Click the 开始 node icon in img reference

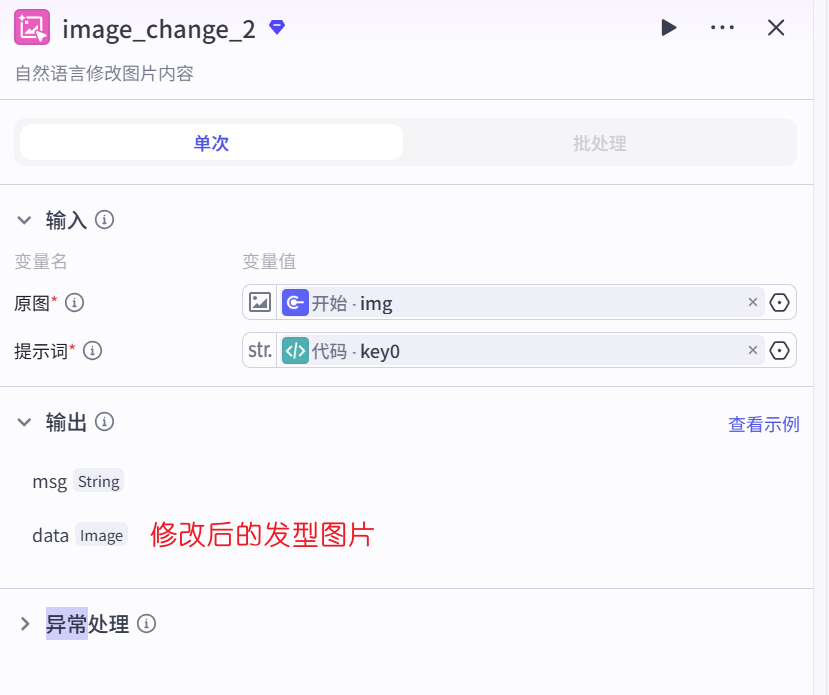pyautogui.click(x=295, y=302)
